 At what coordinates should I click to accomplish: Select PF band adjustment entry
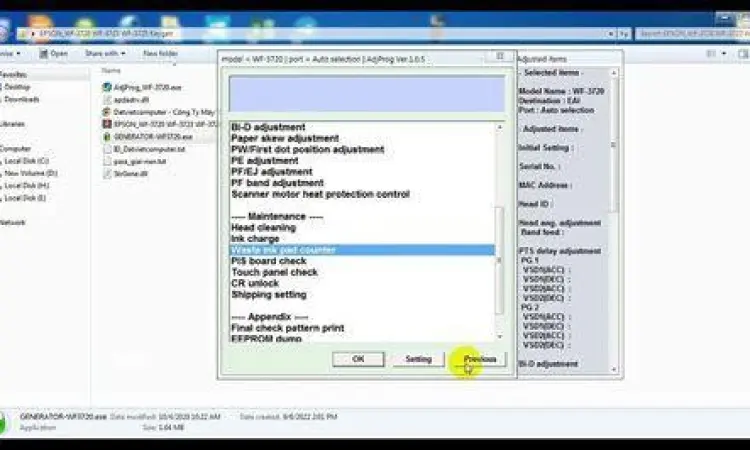(277, 183)
